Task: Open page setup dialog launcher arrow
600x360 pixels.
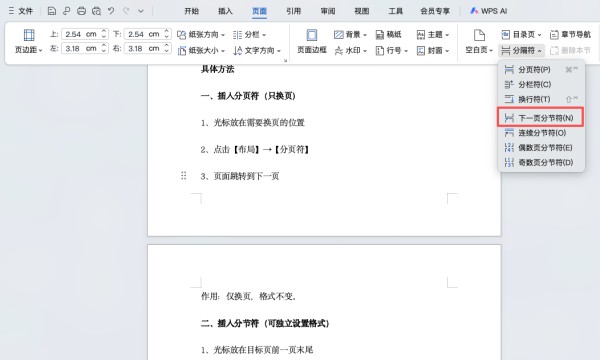Action: click(x=285, y=60)
